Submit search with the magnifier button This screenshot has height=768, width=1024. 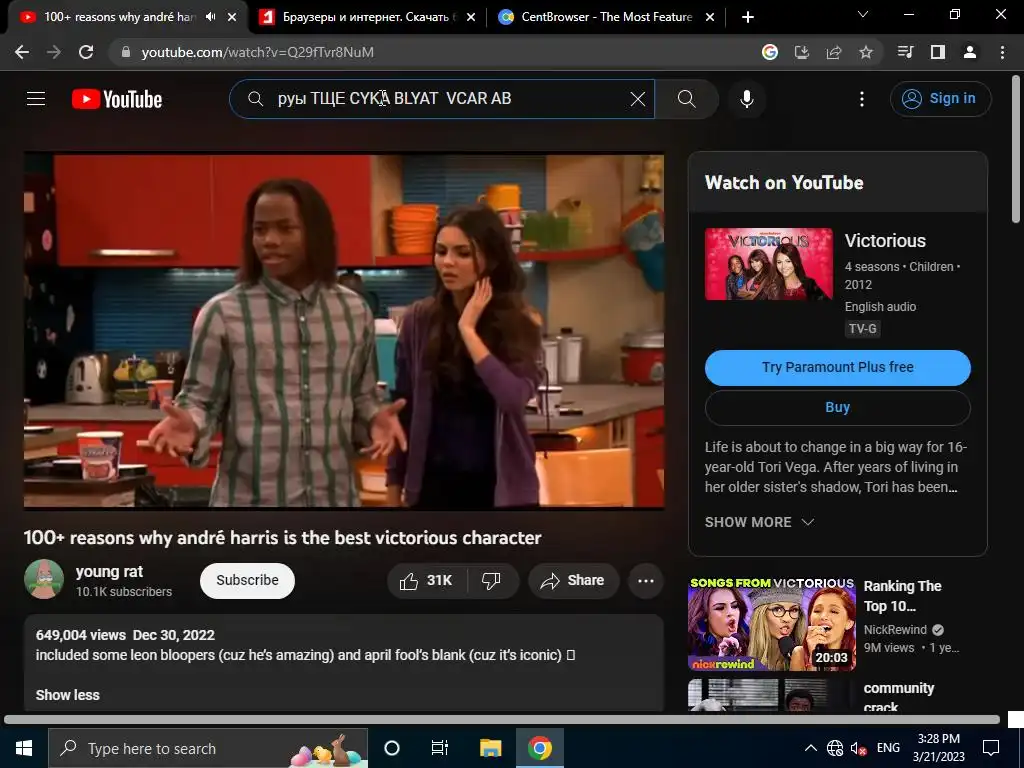click(686, 99)
